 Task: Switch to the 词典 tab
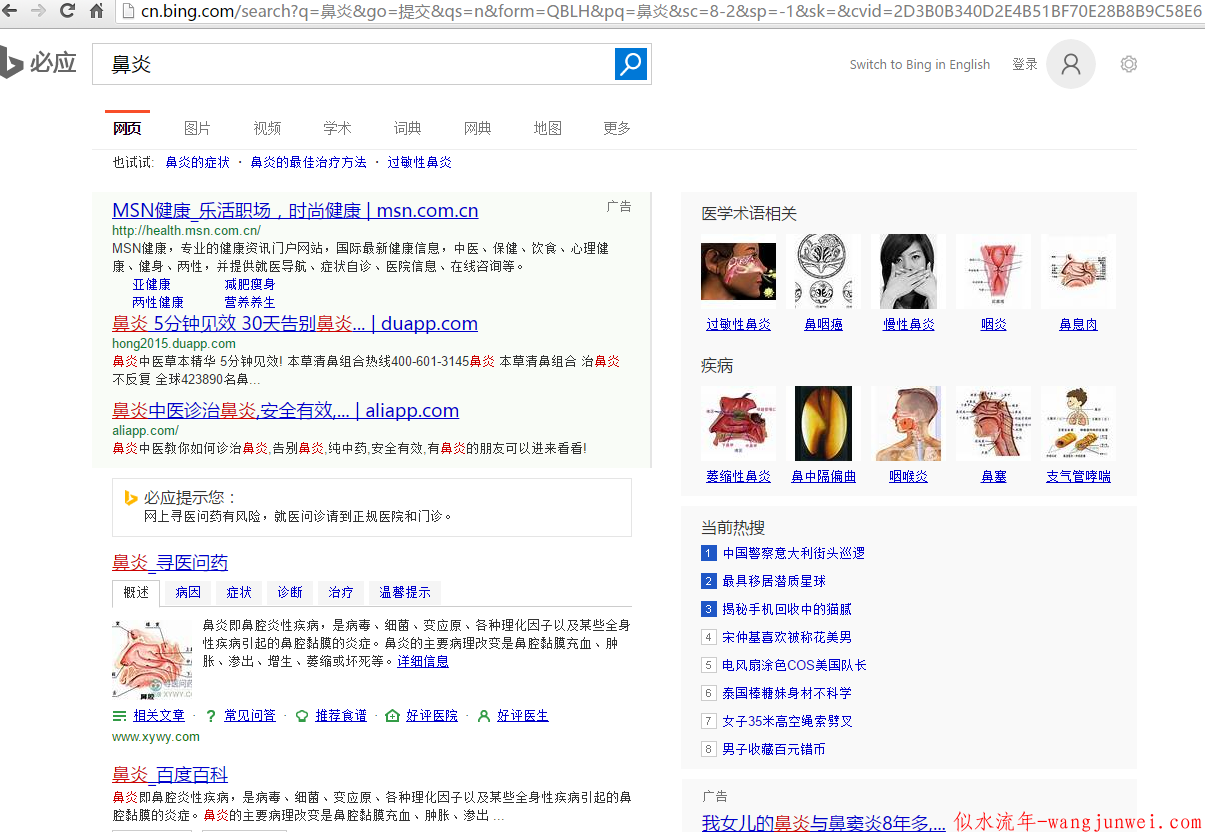coord(407,128)
